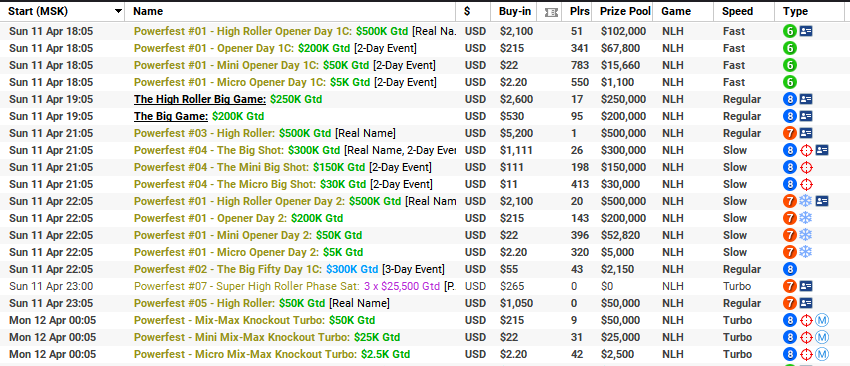Click the Real Name card icon in High Roller Opener Day 1C row
The height and width of the screenshot is (366, 850).
coord(806,31)
